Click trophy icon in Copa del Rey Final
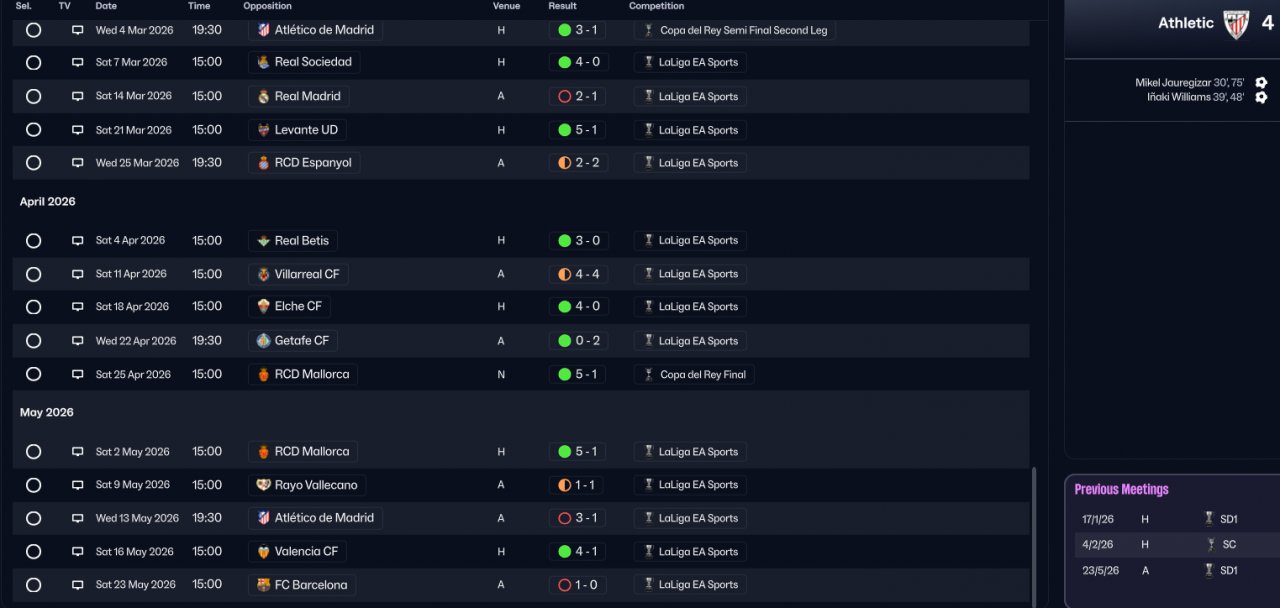 (x=648, y=374)
